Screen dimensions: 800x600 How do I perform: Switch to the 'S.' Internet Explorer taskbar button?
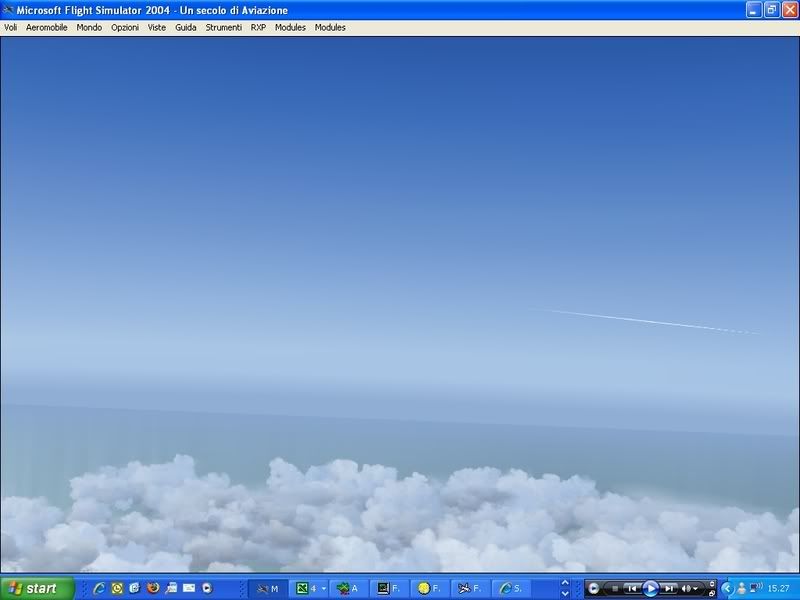click(x=511, y=589)
